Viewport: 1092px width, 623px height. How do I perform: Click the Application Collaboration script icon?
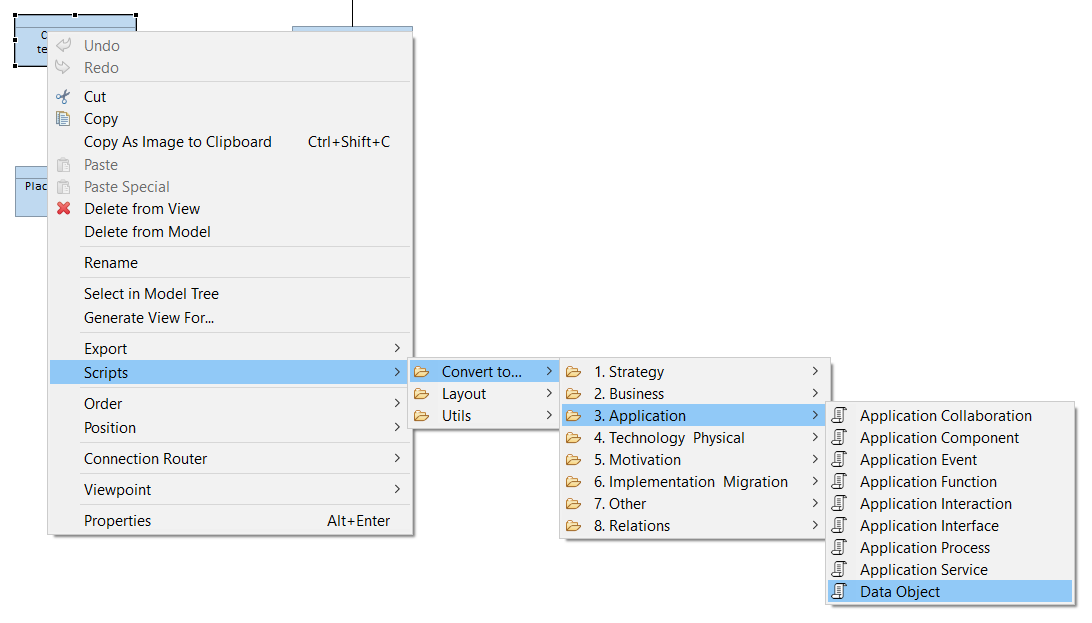click(x=839, y=416)
